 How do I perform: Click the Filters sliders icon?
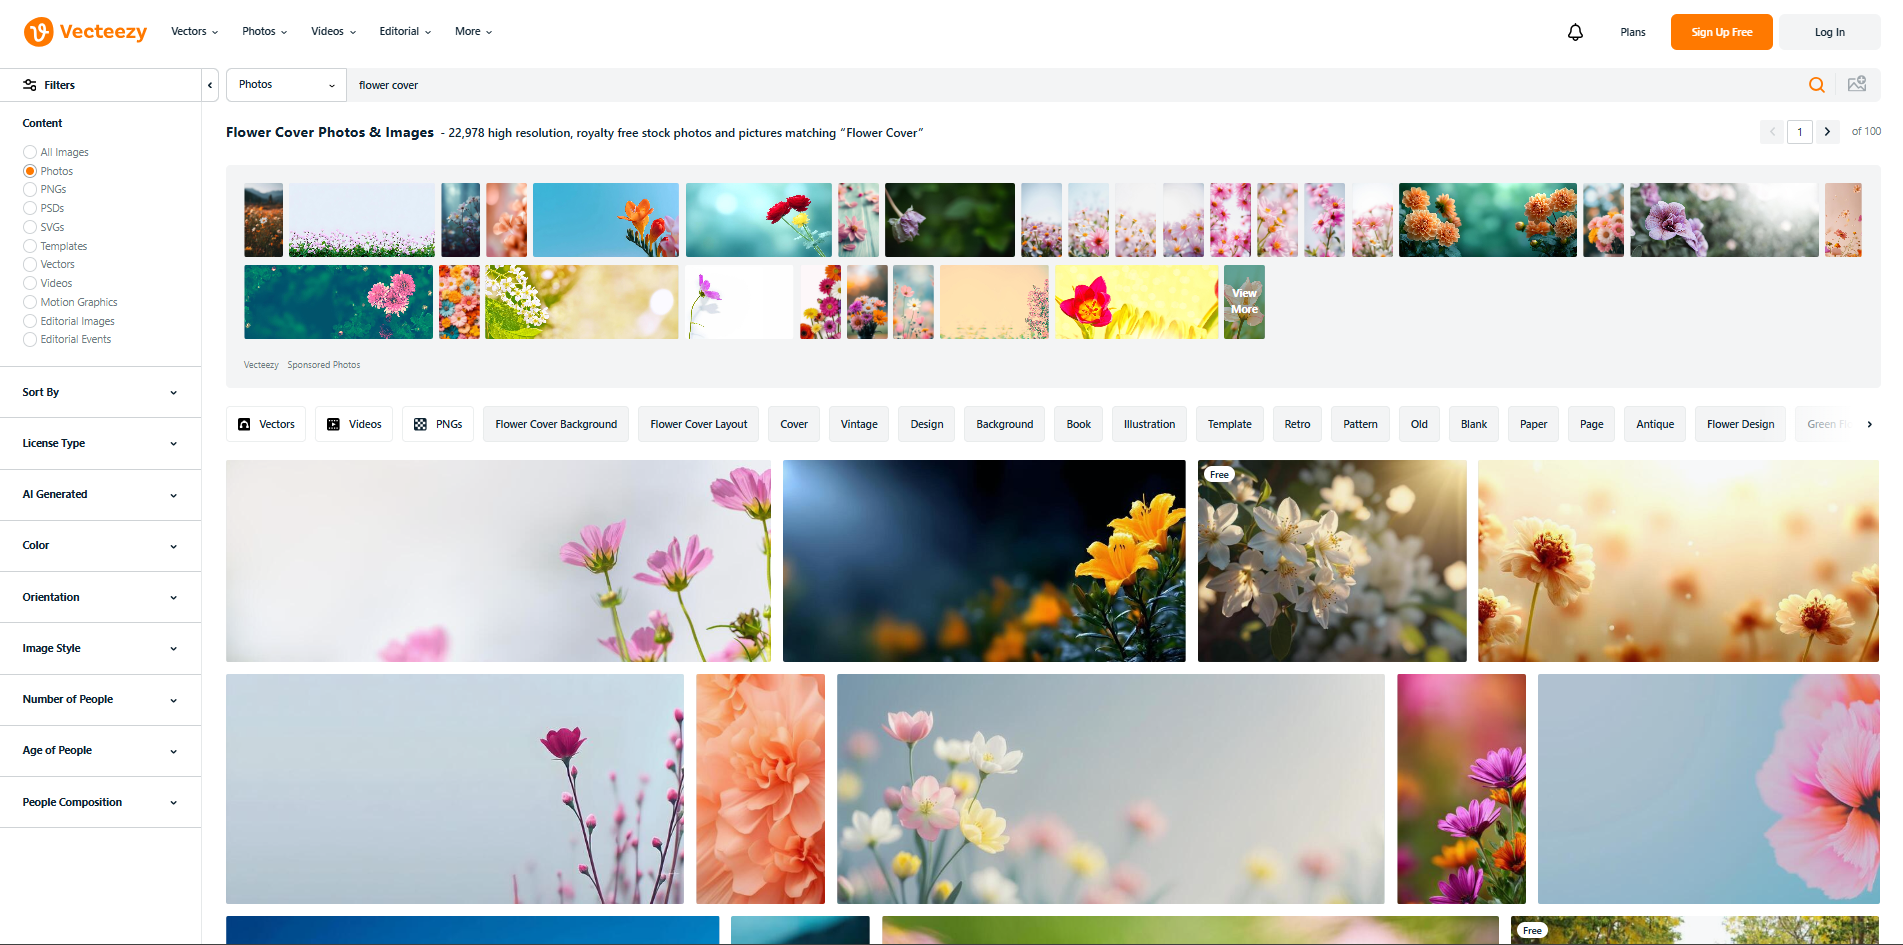(30, 85)
